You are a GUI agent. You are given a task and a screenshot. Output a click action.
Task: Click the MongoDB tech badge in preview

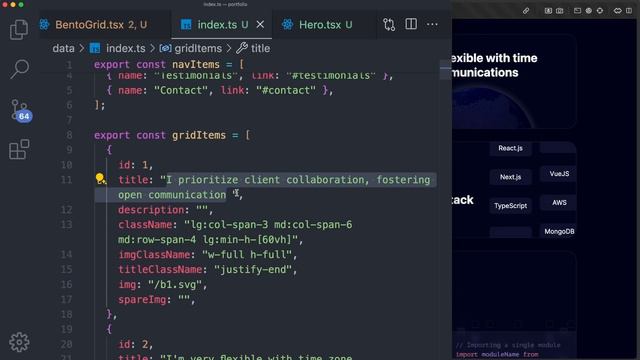click(x=559, y=231)
